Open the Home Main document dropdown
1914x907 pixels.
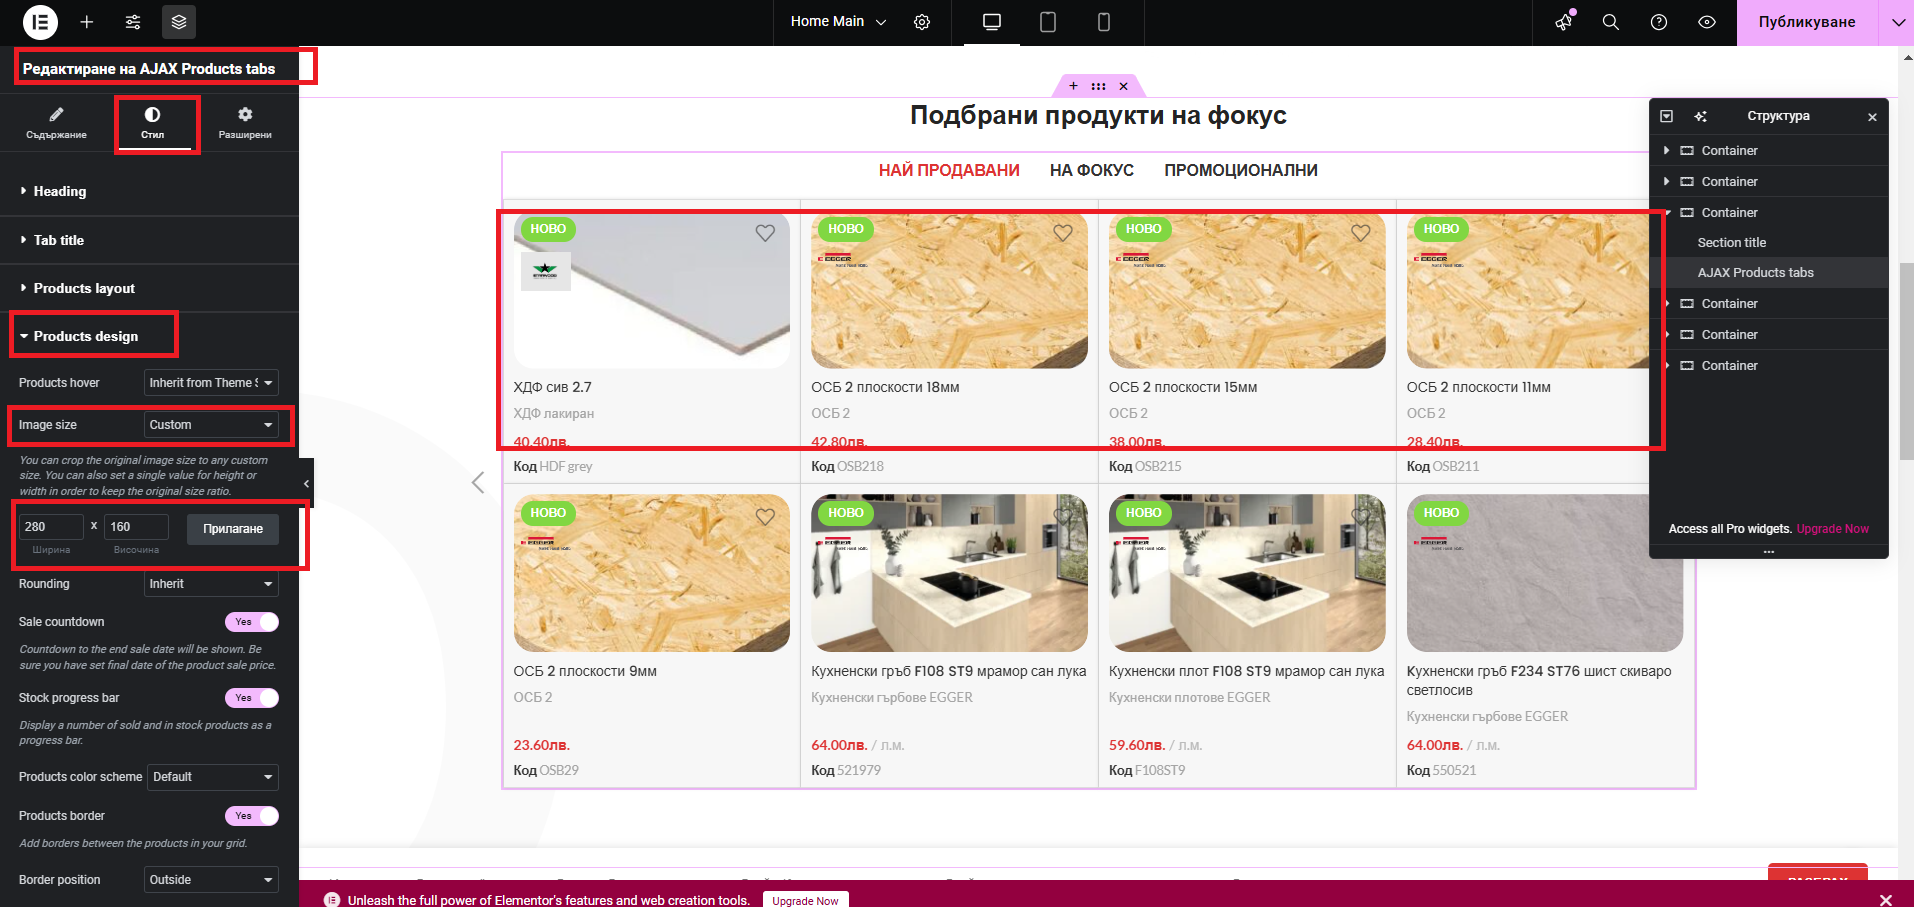838,22
